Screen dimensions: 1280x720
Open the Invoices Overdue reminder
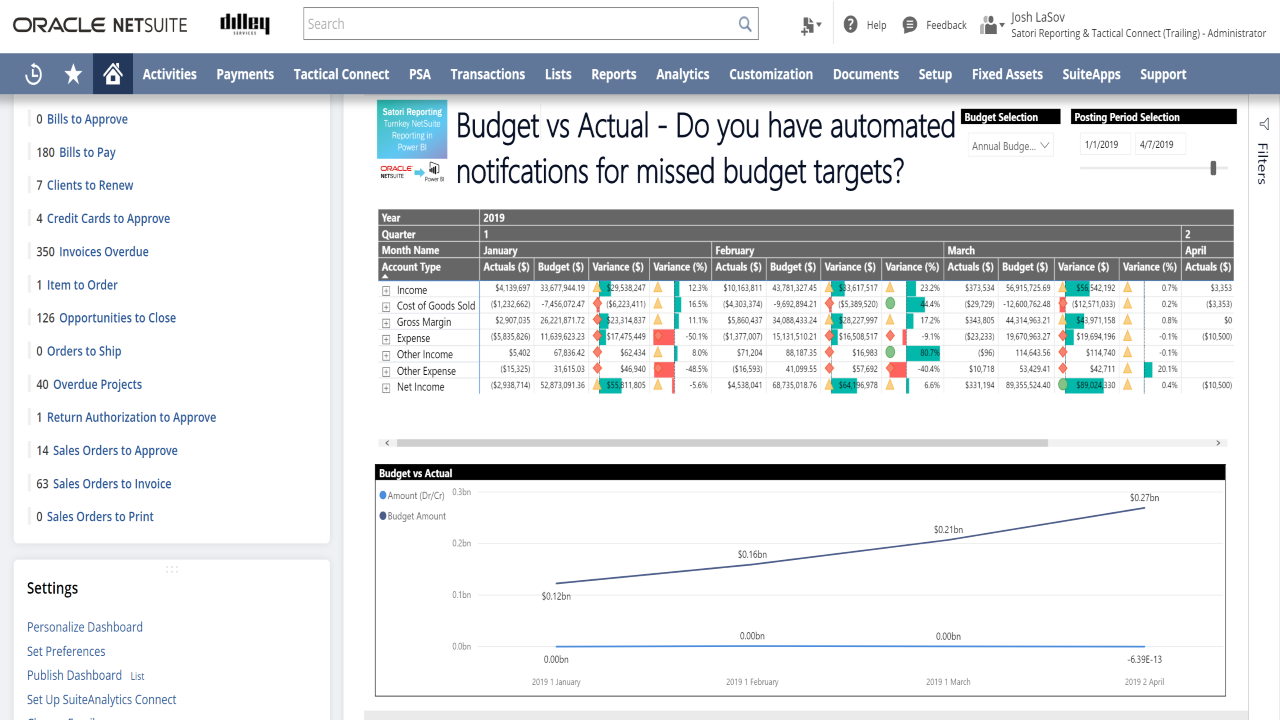104,251
